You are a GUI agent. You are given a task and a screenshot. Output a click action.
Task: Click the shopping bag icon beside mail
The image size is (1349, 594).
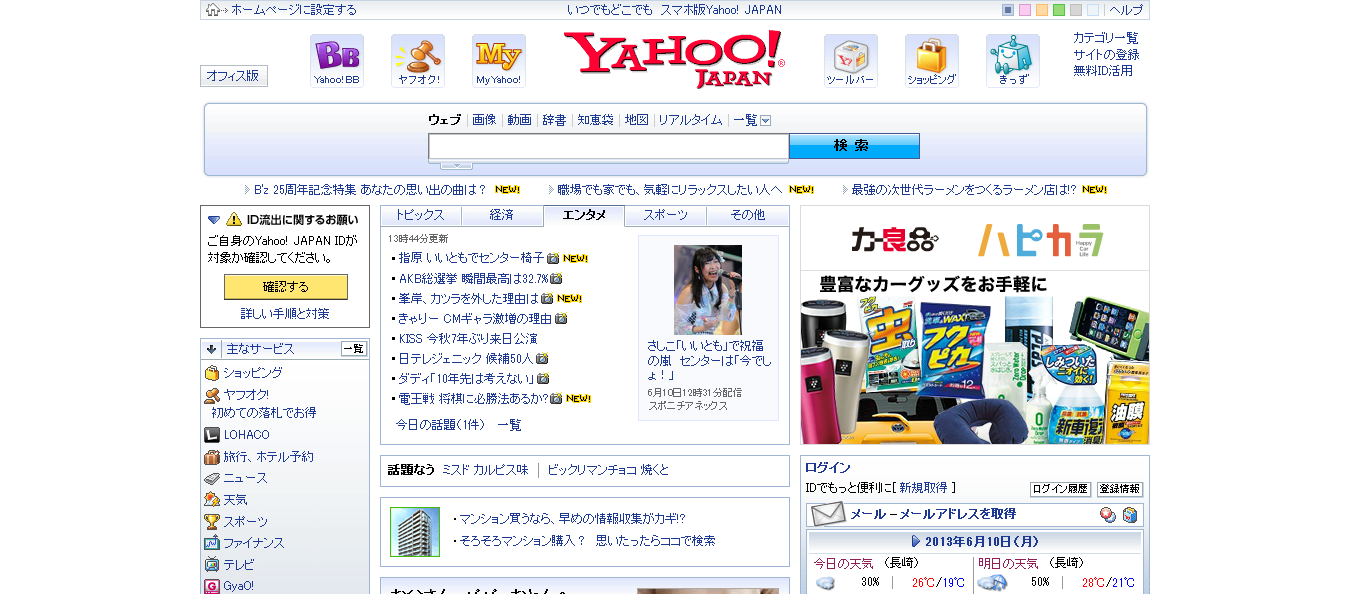pyautogui.click(x=1130, y=515)
